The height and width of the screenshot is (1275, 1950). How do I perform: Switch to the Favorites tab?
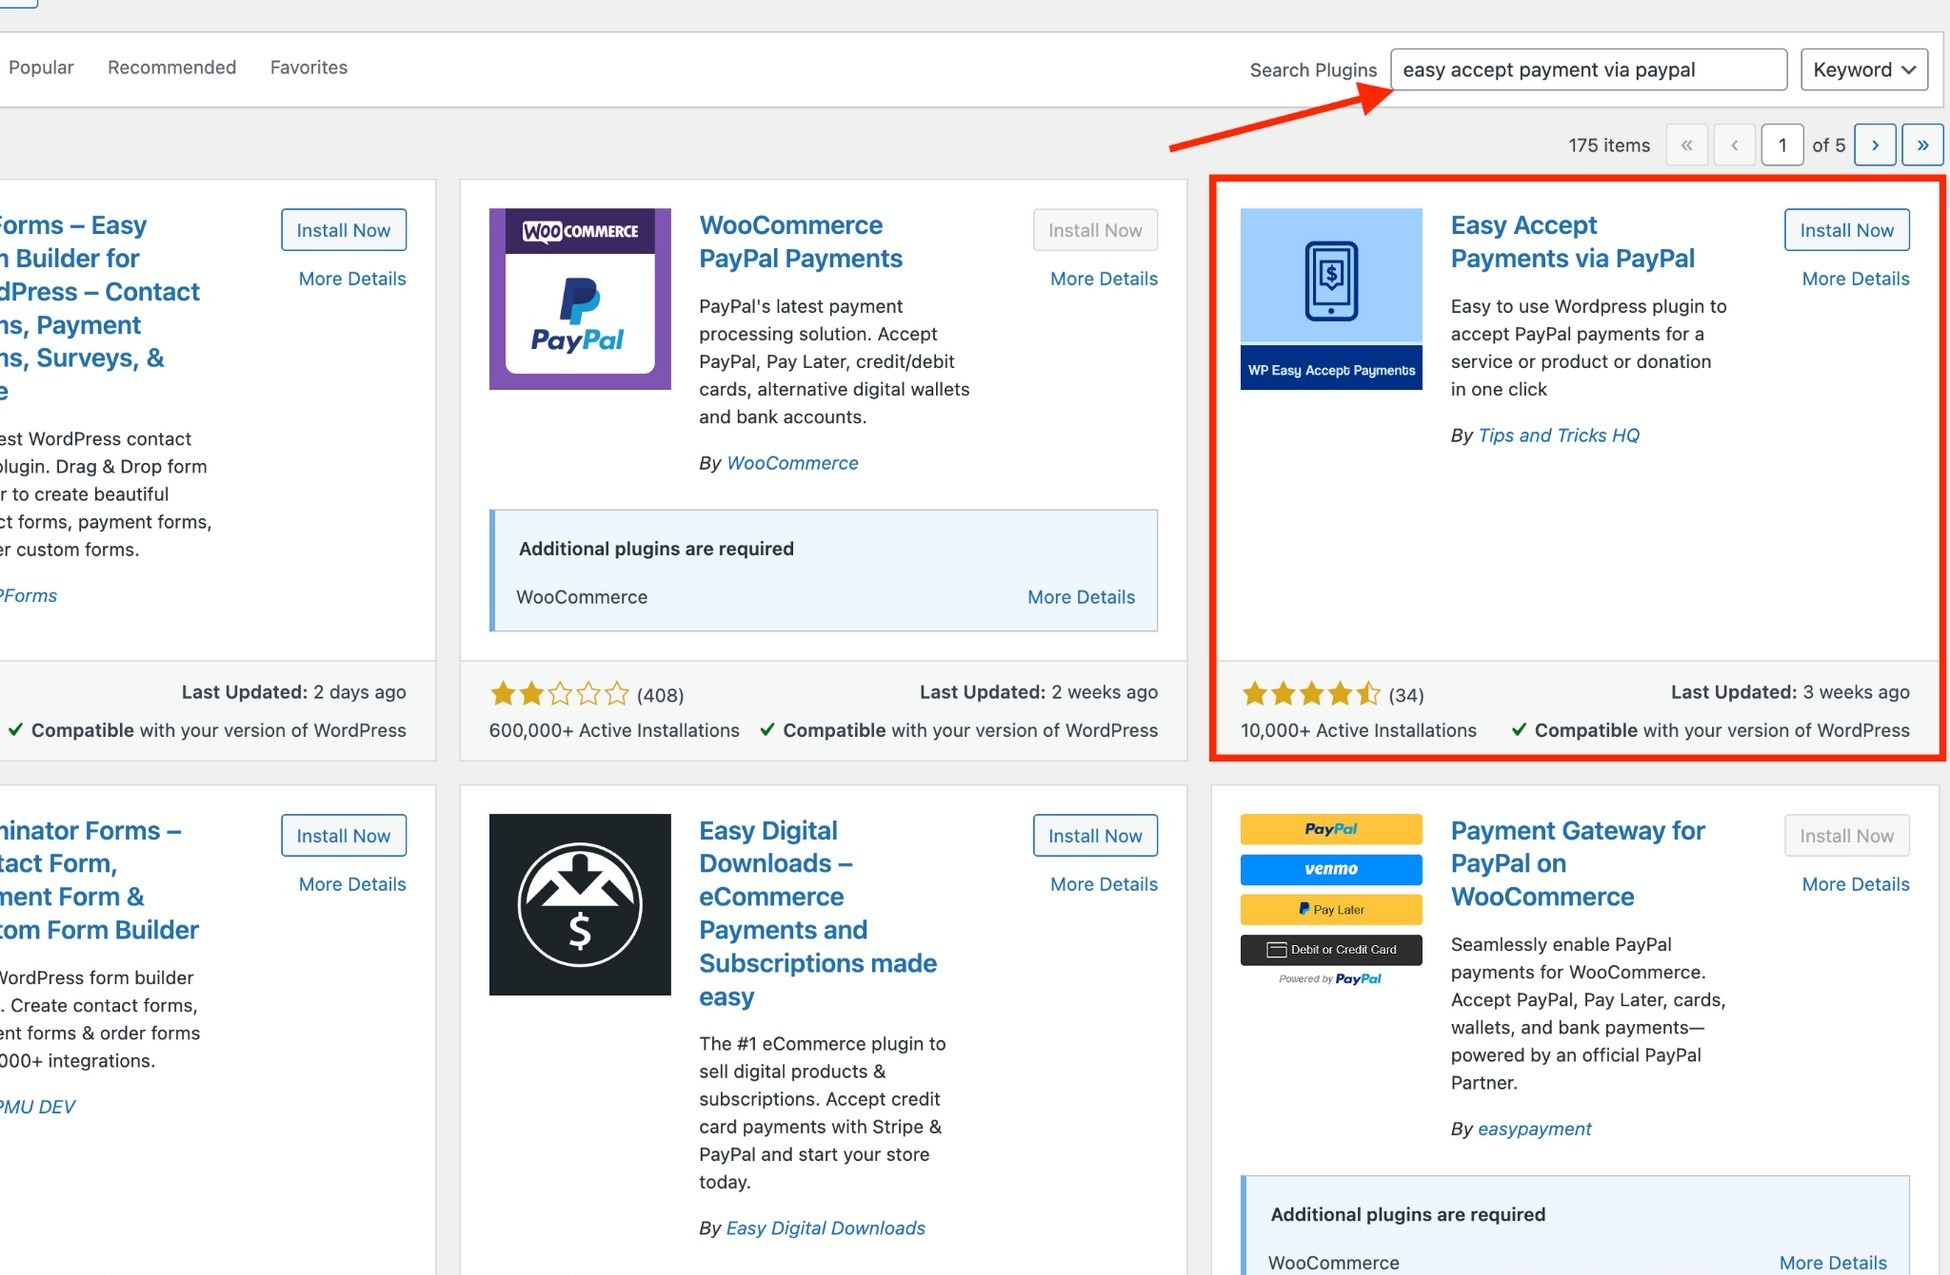[x=309, y=67]
